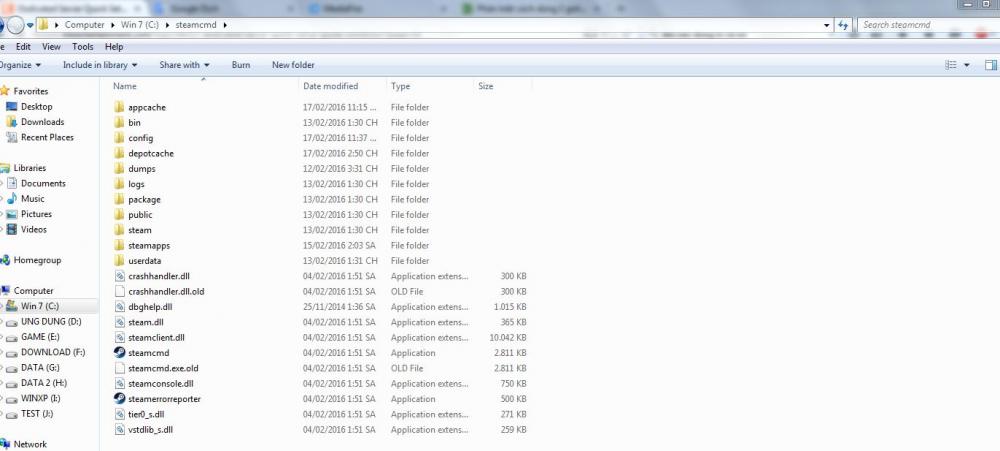Image resolution: width=1000 pixels, height=451 pixels.
Task: Select Network in the sidebar
Action: click(x=30, y=444)
